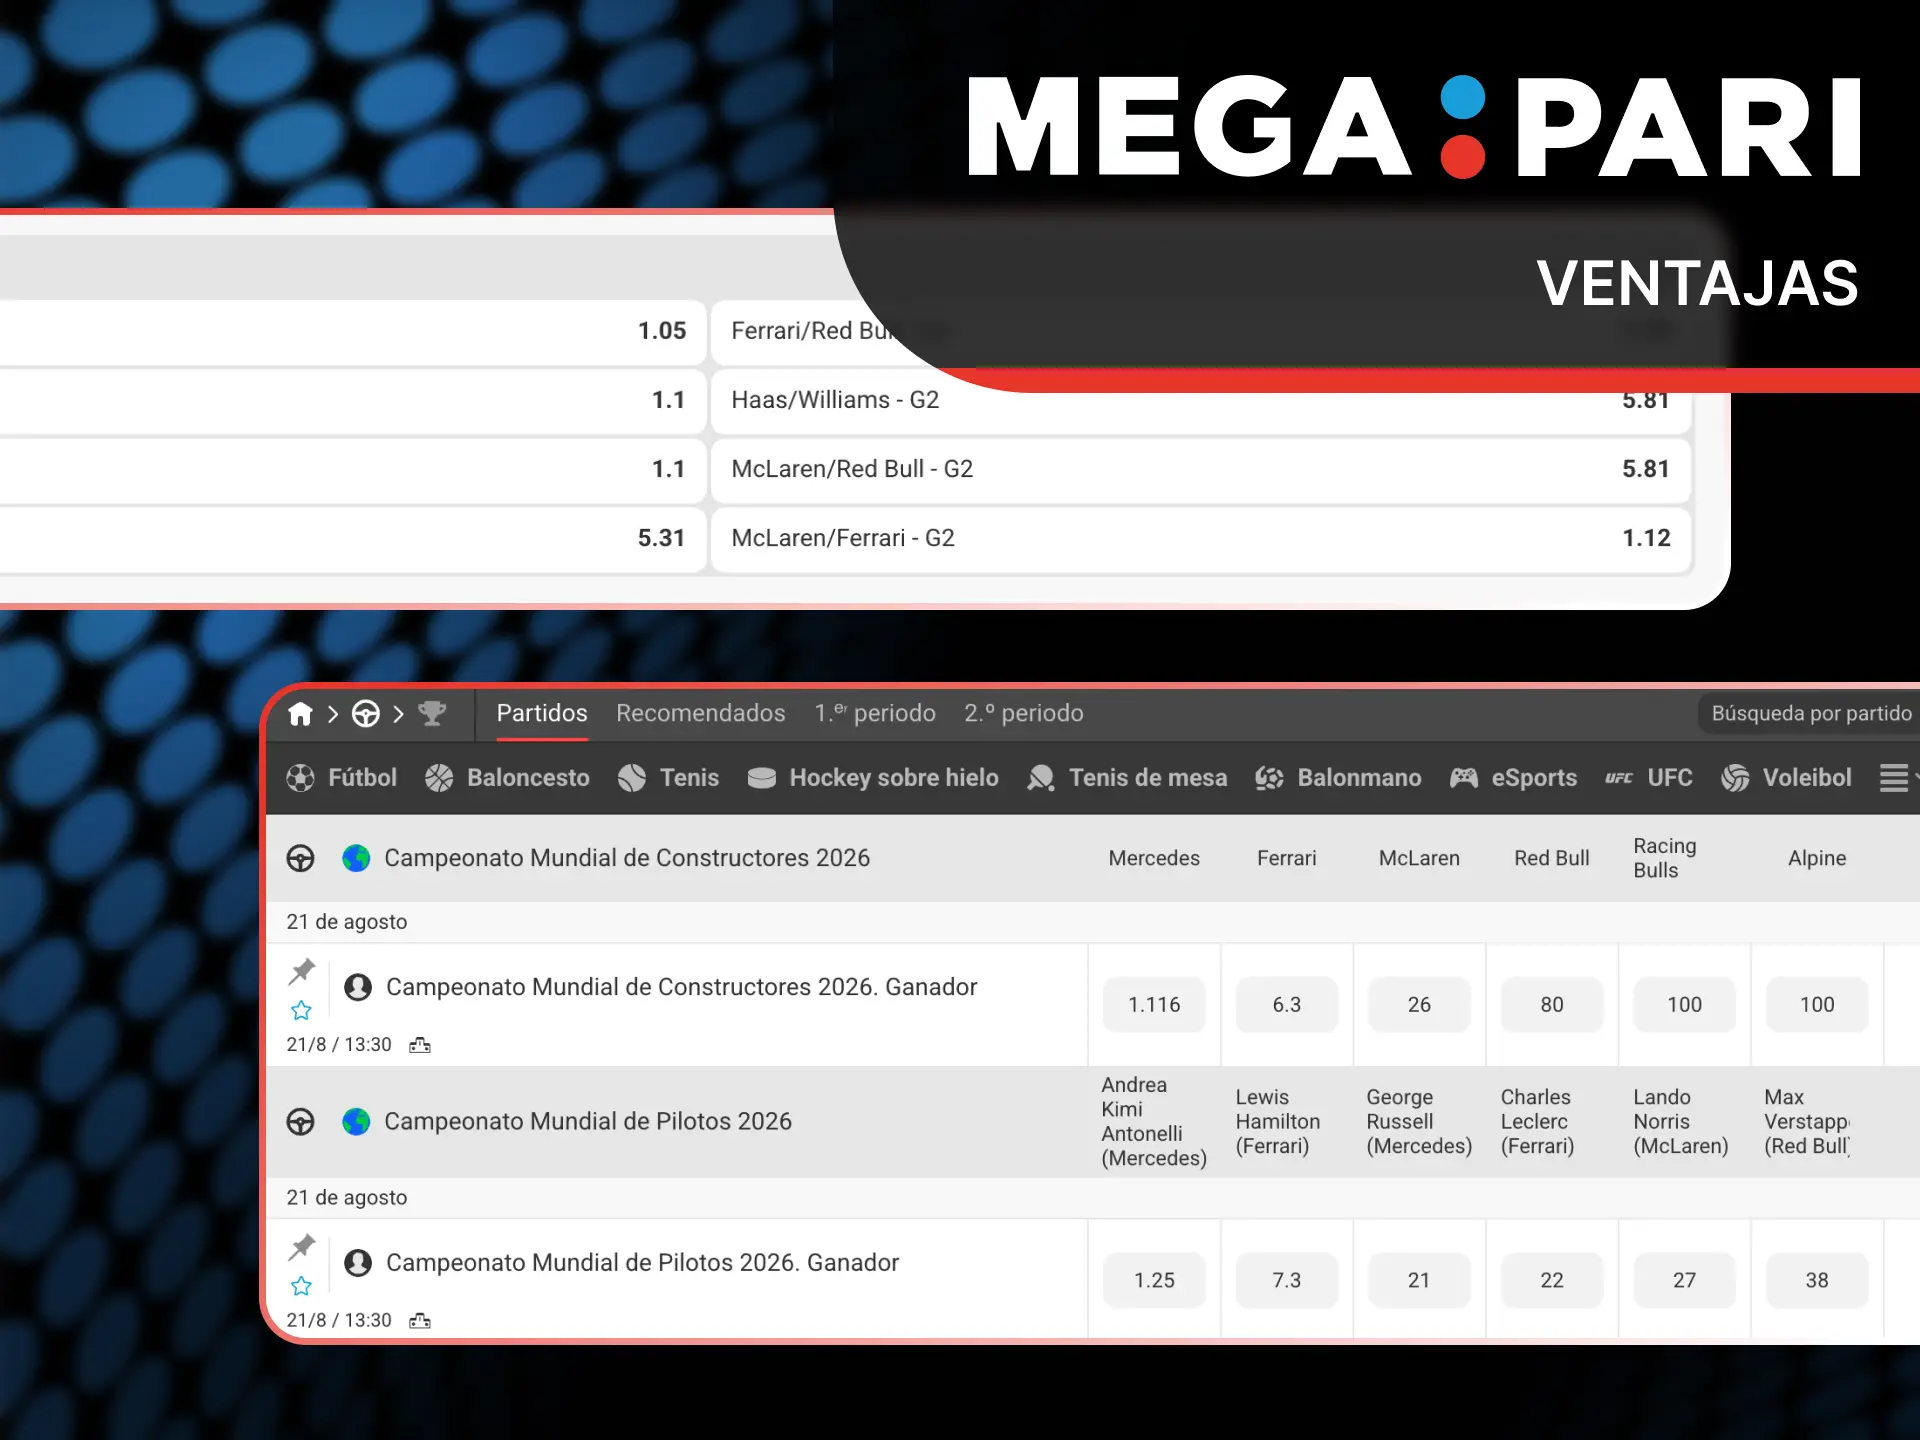Bet on Red Bull at 80
Screen dimensions: 1920x1440
point(1552,1005)
